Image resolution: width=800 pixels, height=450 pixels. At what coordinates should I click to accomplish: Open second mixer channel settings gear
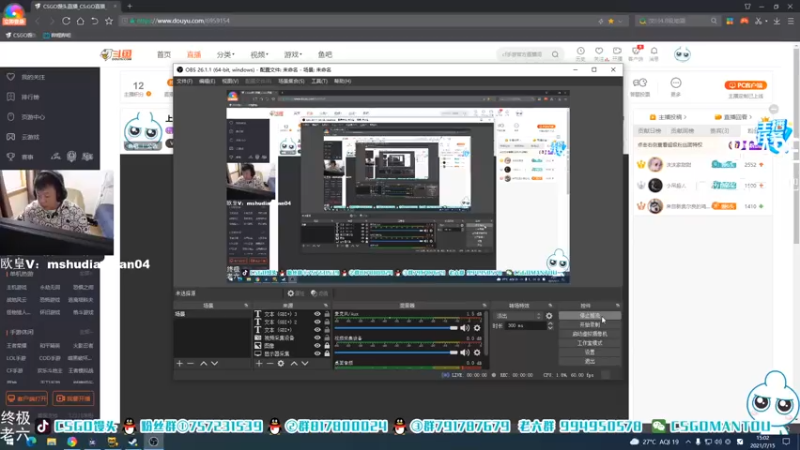pos(477,353)
